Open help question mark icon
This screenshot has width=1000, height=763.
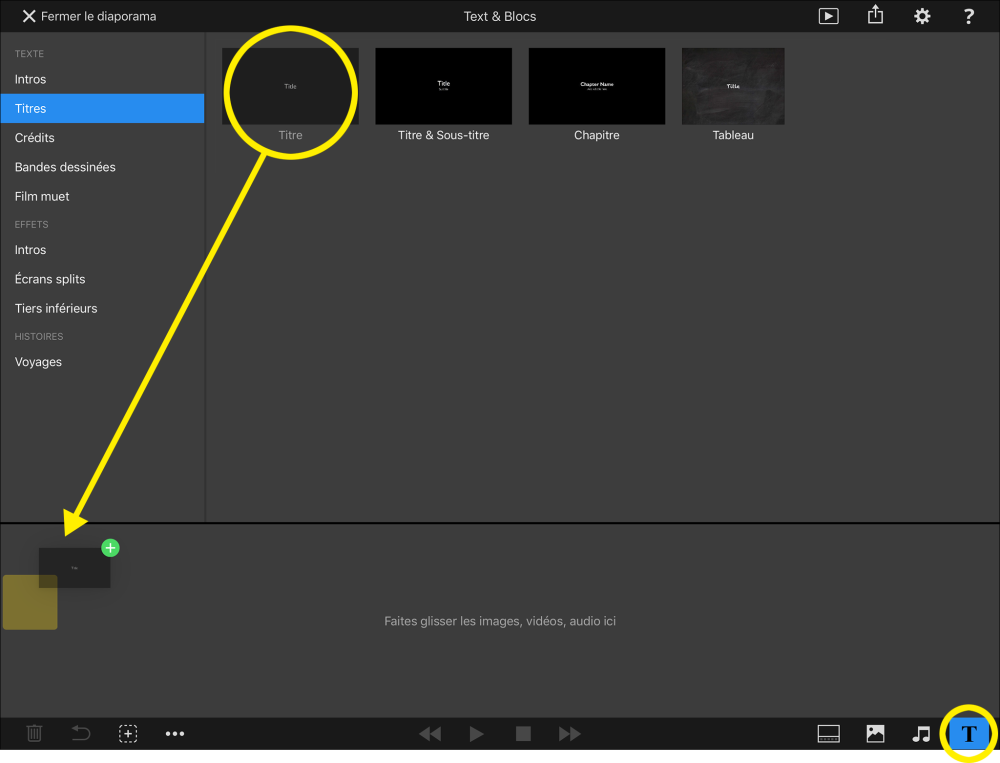coord(968,16)
